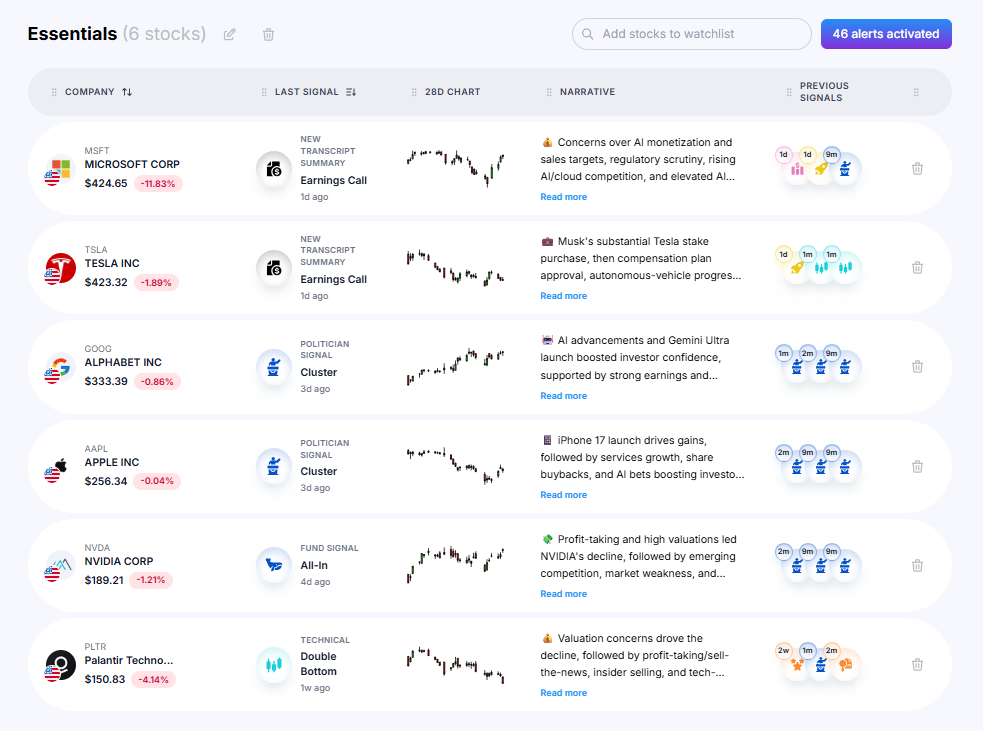Image resolution: width=983 pixels, height=731 pixels.
Task: Click the delete watchlist trash icon beside title
Action: tap(268, 35)
